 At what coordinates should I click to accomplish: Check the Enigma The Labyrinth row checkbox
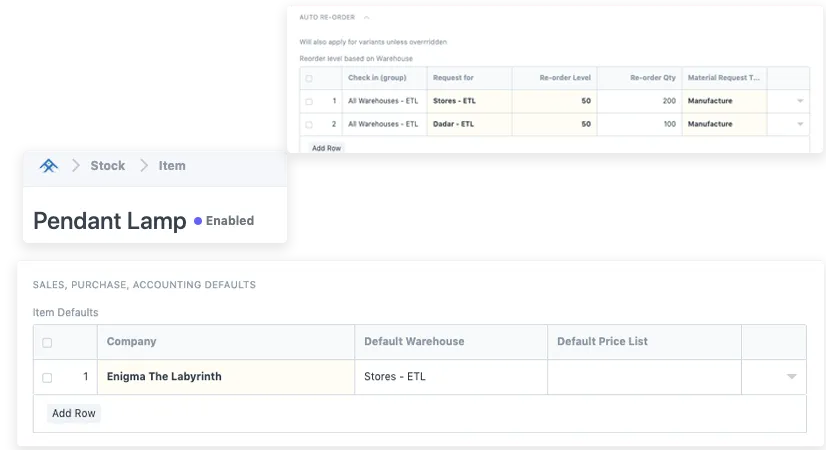(x=47, y=377)
